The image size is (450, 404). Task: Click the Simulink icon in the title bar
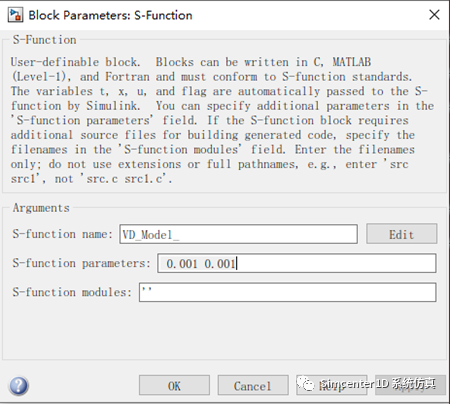[x=15, y=15]
